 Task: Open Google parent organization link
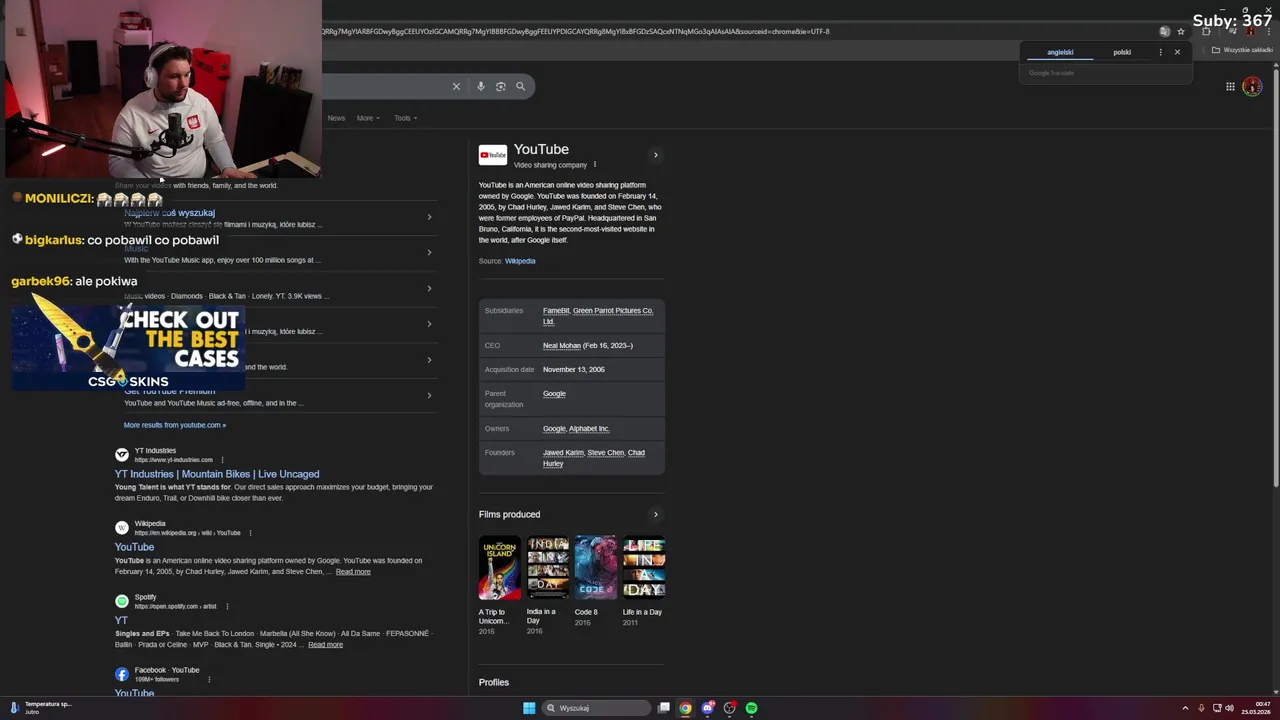554,393
